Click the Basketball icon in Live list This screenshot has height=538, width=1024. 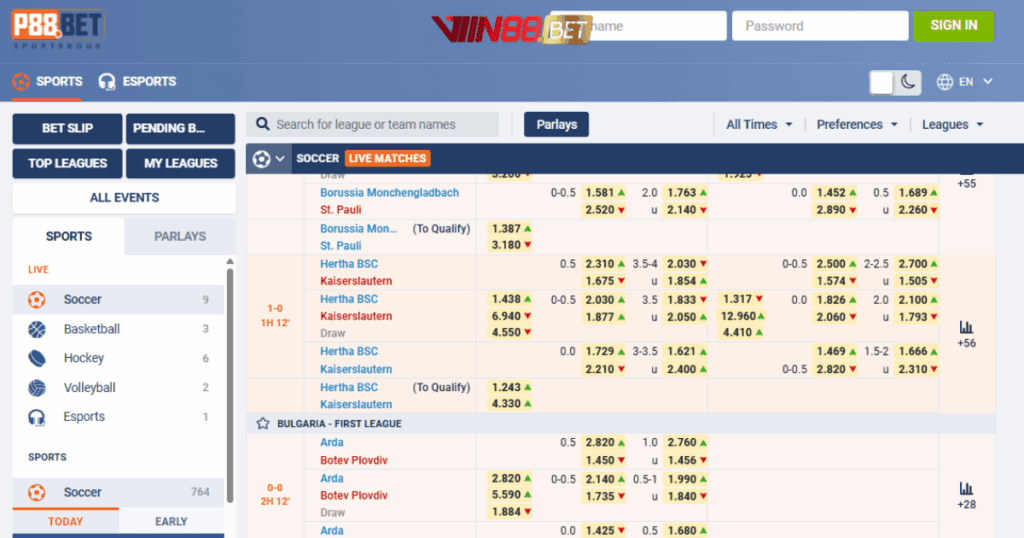pyautogui.click(x=37, y=329)
